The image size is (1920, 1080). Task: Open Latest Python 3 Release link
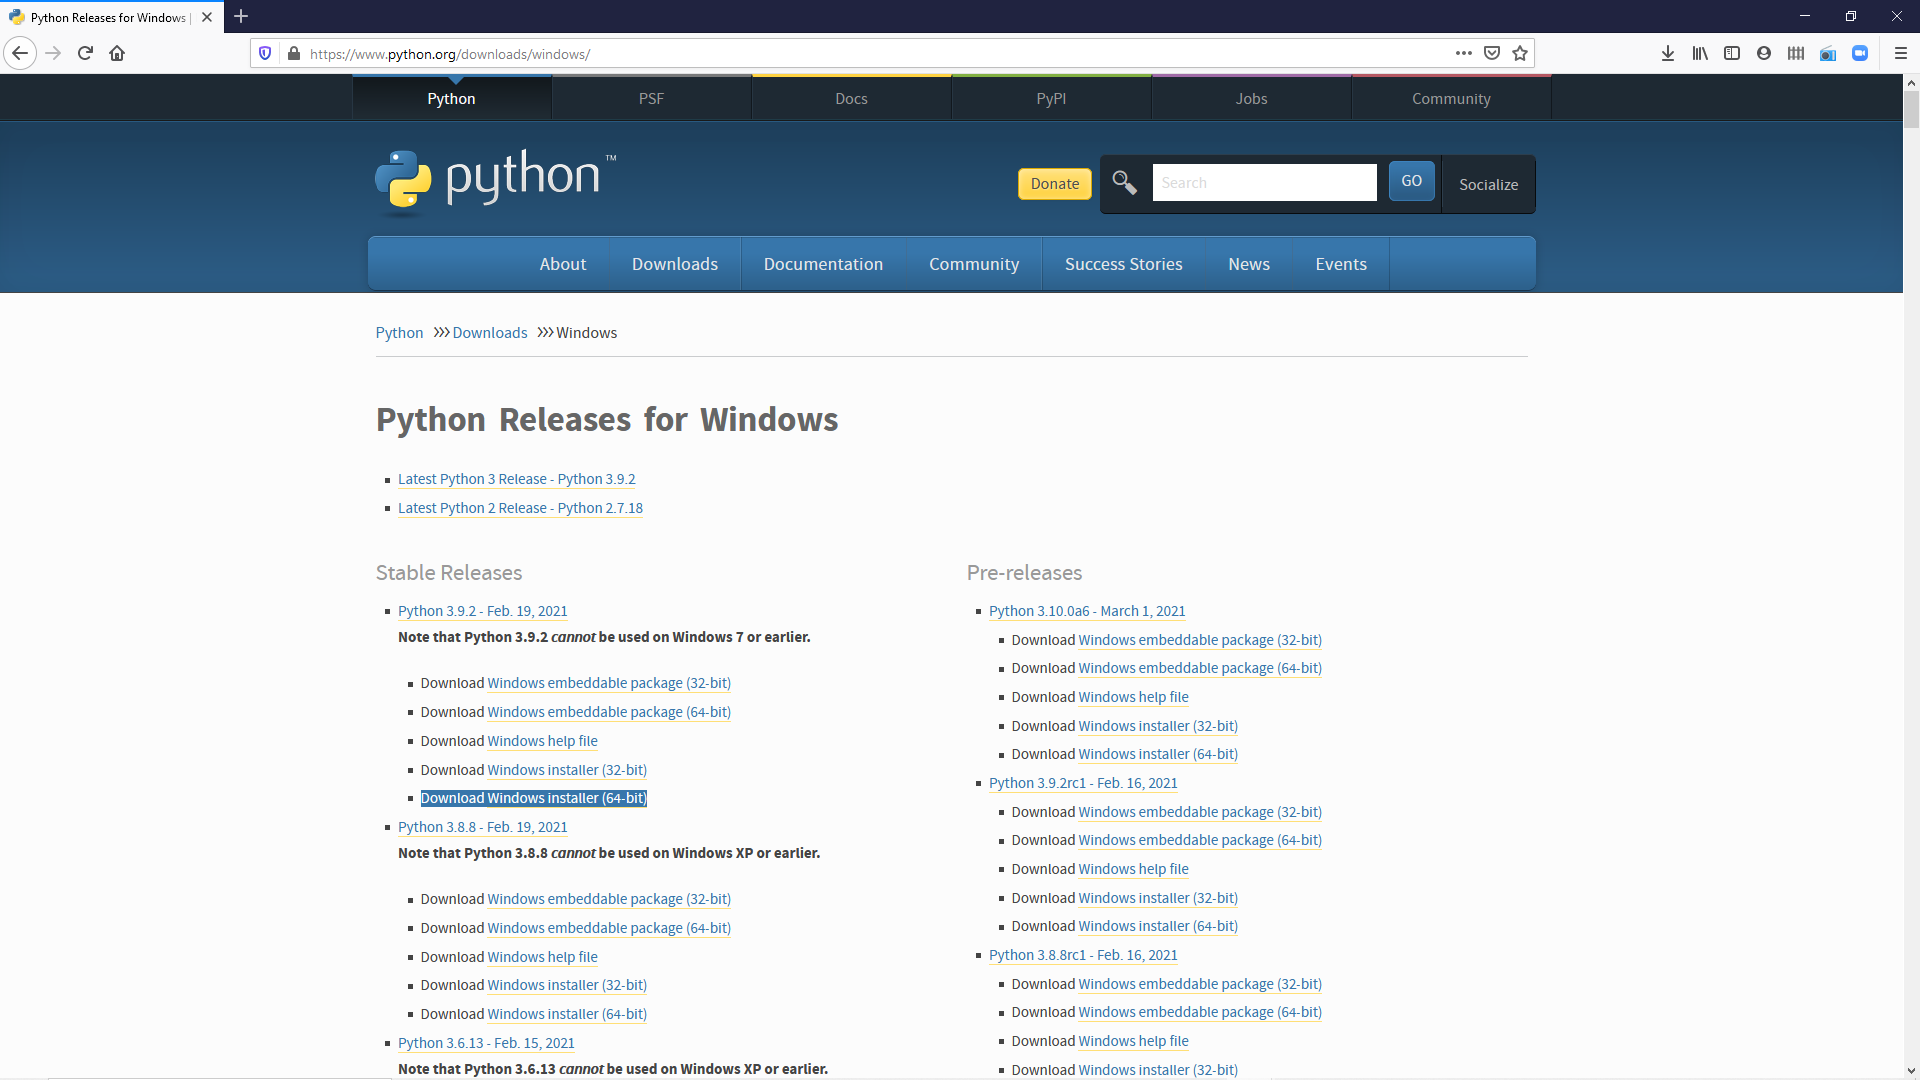click(x=516, y=479)
